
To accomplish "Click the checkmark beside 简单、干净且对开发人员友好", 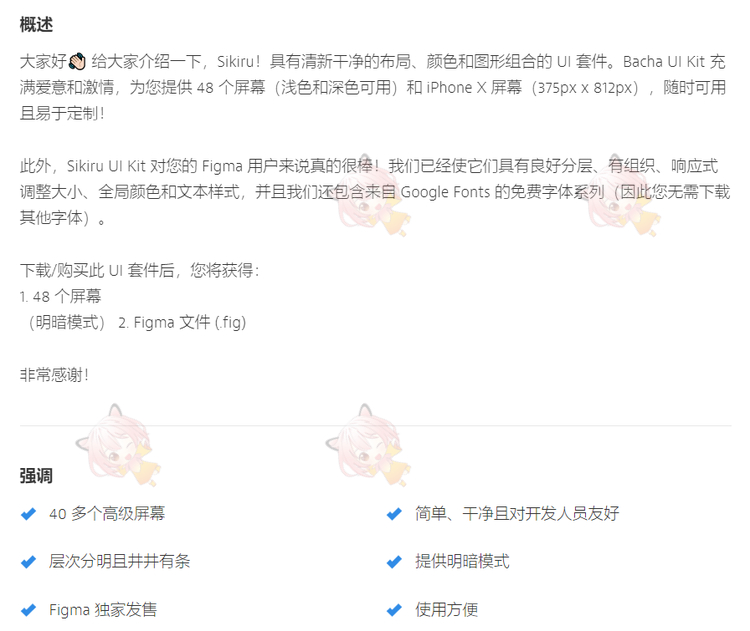I will [394, 514].
